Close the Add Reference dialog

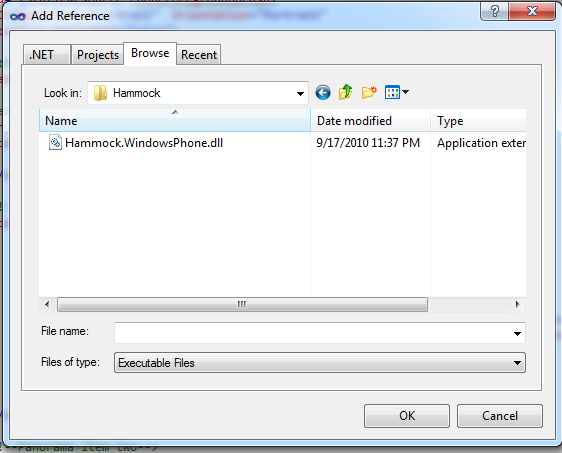click(x=532, y=11)
